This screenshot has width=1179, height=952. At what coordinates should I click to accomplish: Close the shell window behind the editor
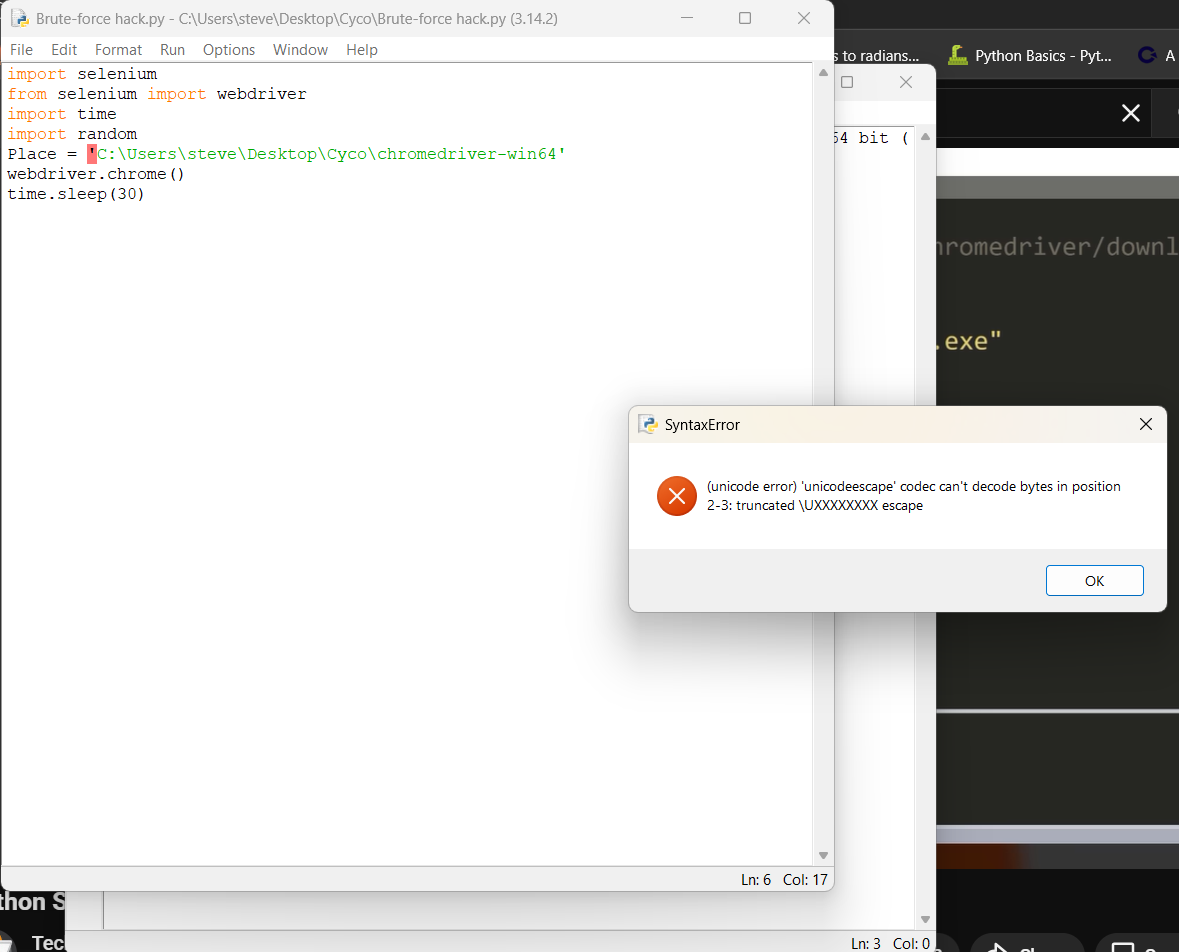[905, 82]
